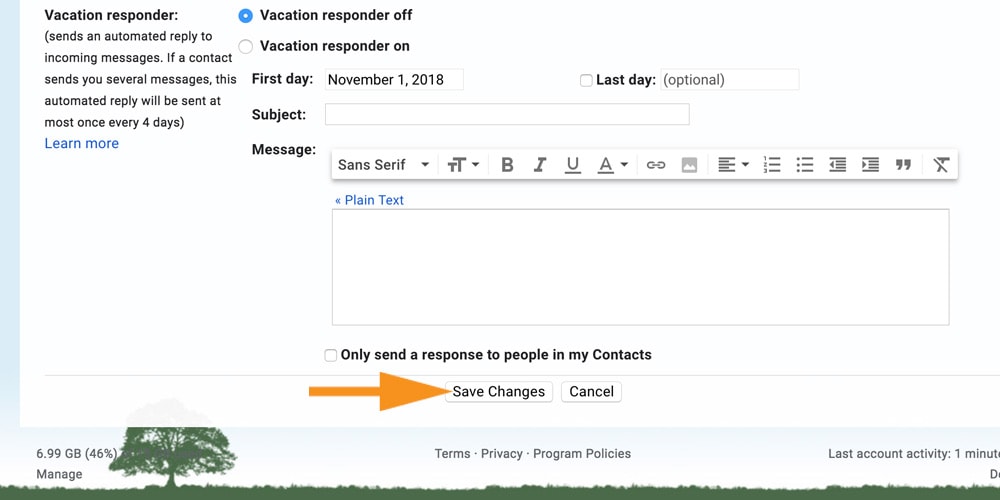Open the text size dropdown

click(462, 165)
